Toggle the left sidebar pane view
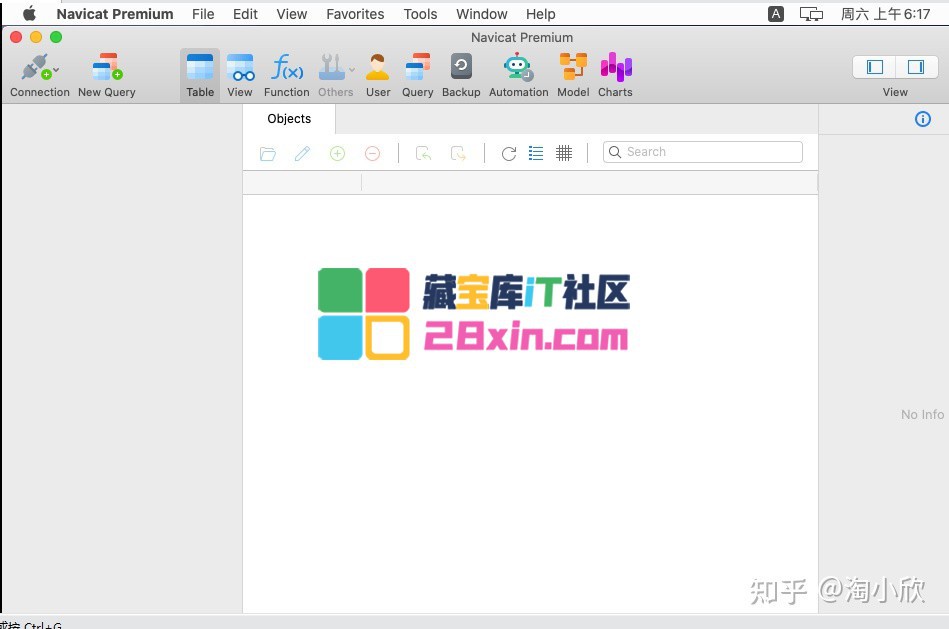 pos(875,67)
